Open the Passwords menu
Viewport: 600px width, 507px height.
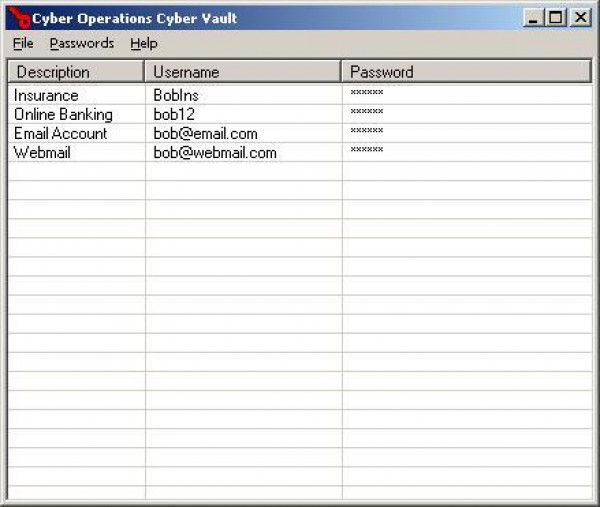coord(82,43)
